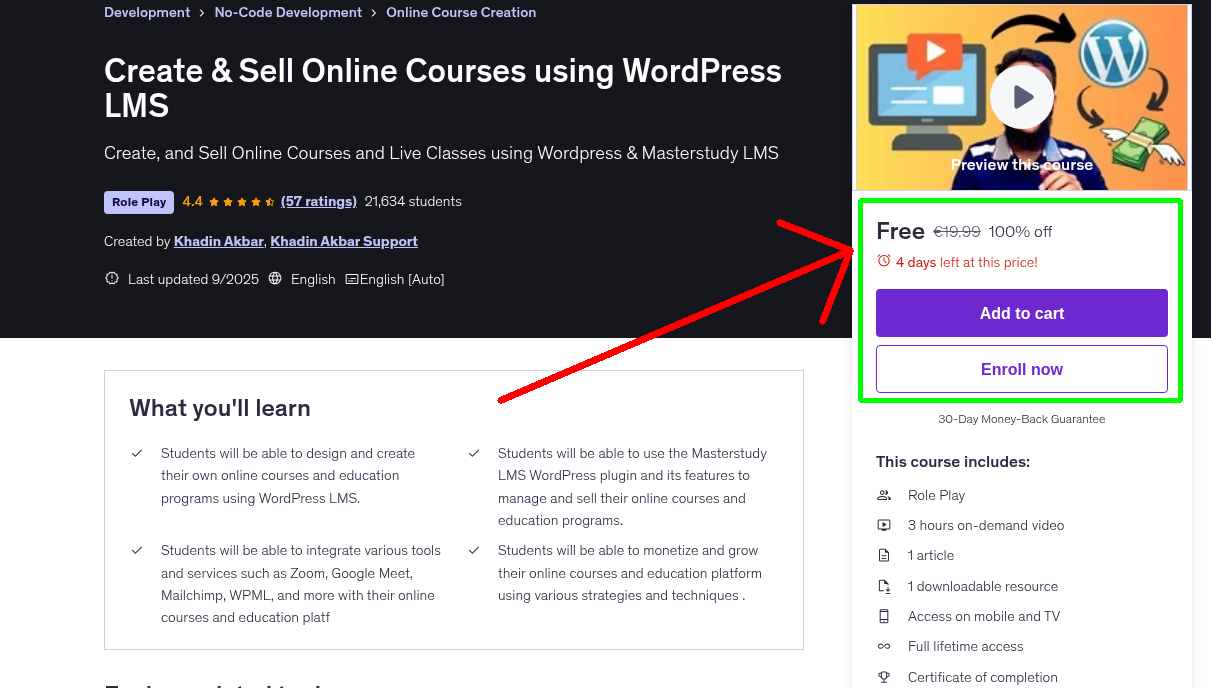Click the on-demand video icon
Viewport: 1211px width, 688px height.
[x=884, y=525]
